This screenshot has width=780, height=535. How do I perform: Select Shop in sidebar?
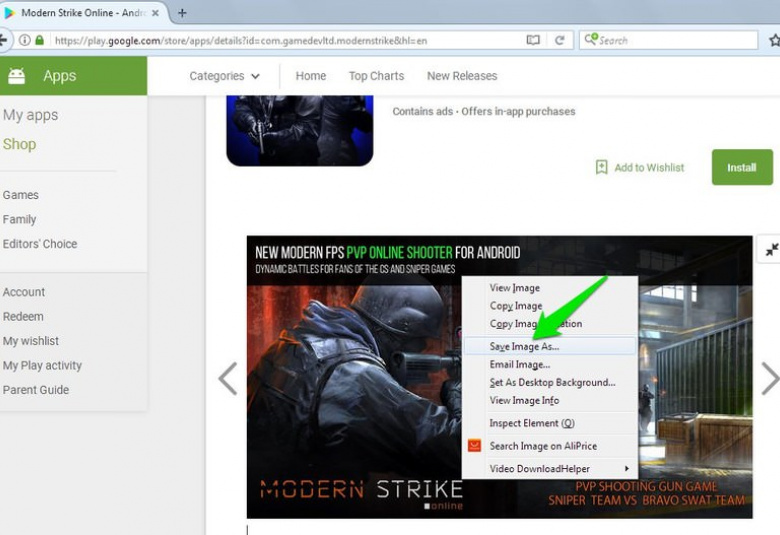pos(19,144)
